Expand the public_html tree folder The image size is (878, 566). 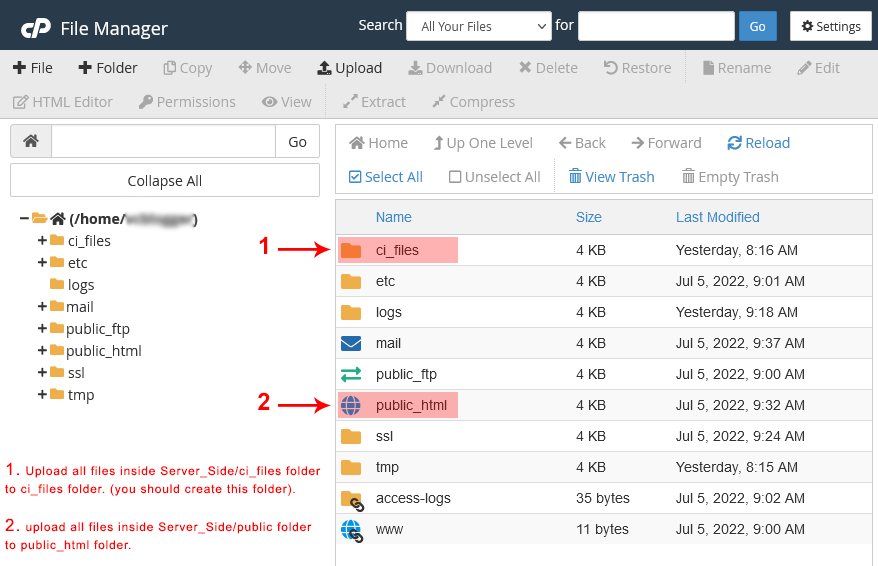pos(42,350)
